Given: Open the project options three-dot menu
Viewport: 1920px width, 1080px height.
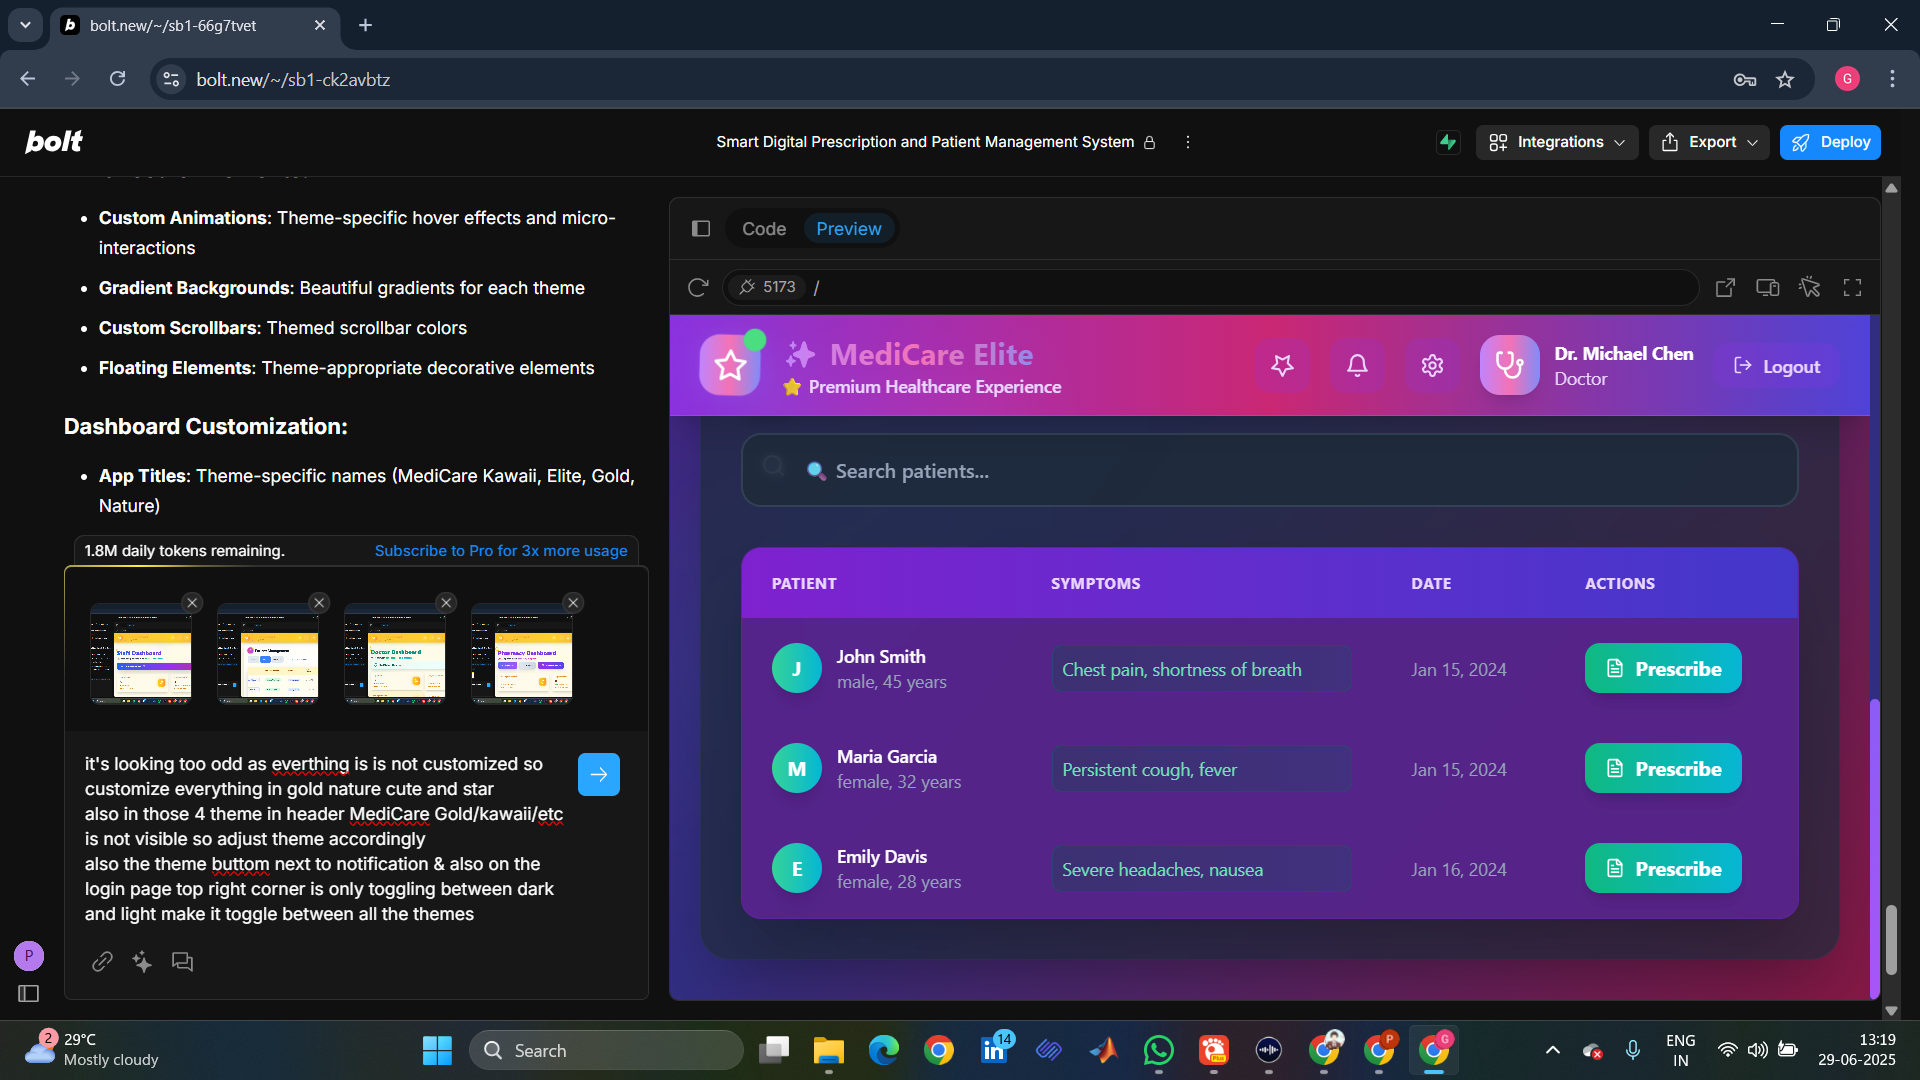Looking at the screenshot, I should click(1187, 142).
